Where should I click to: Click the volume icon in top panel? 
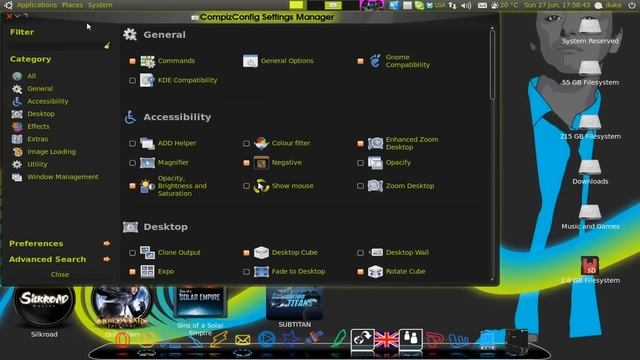[x=466, y=5]
